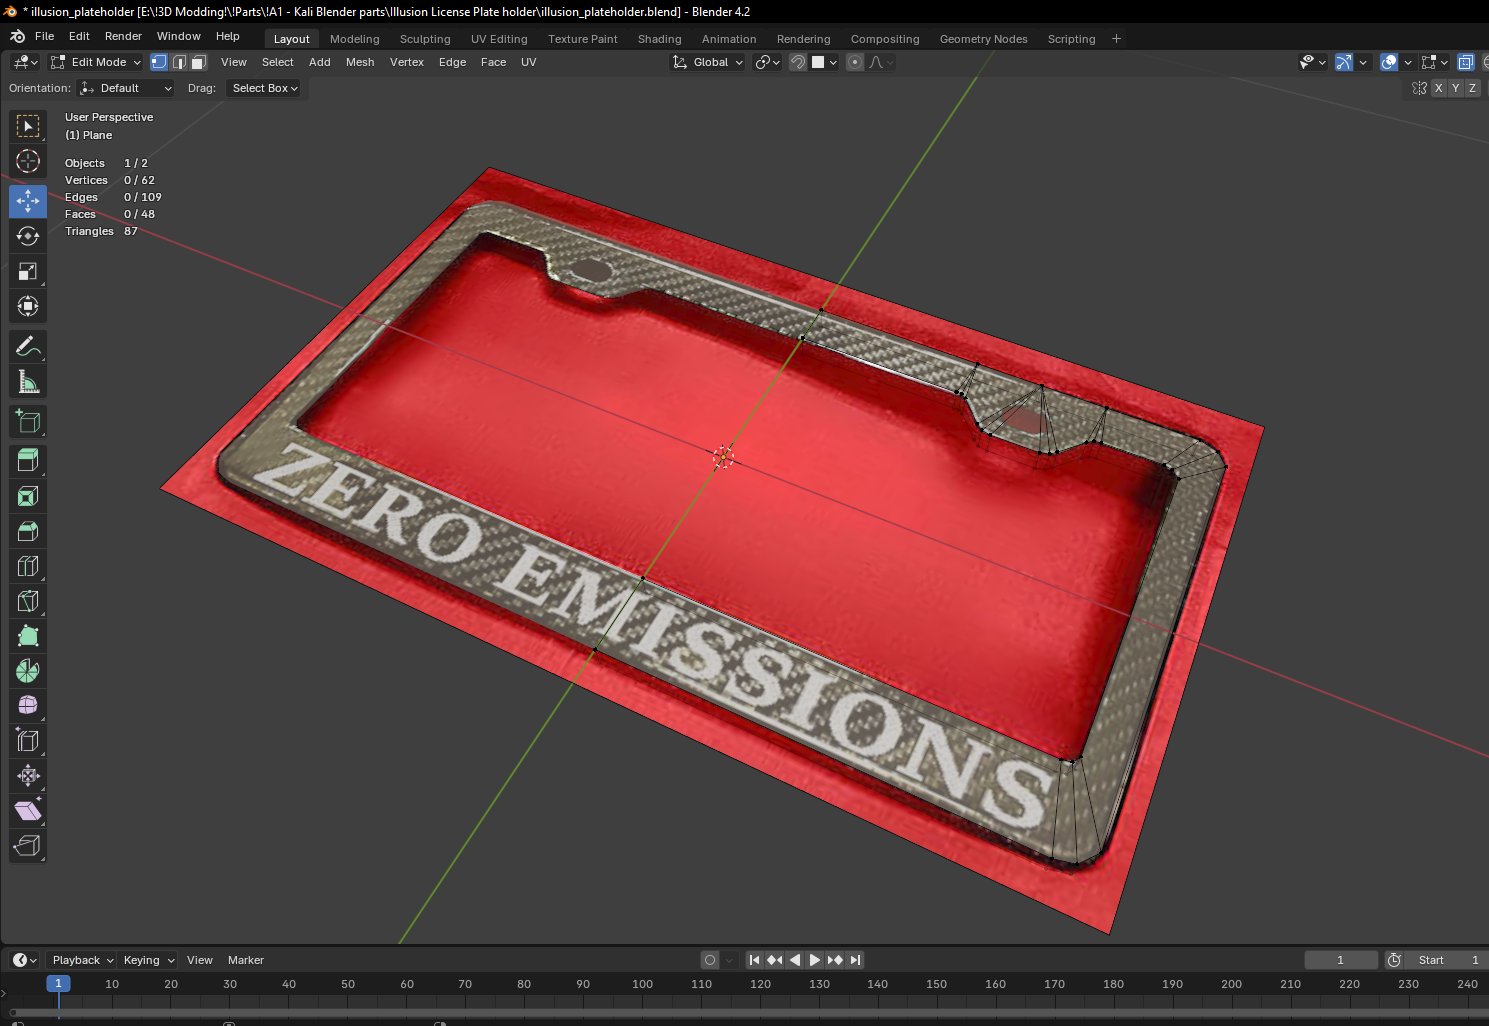This screenshot has height=1026, width=1489.
Task: Open Global transform orientation dropdown
Action: click(x=708, y=62)
